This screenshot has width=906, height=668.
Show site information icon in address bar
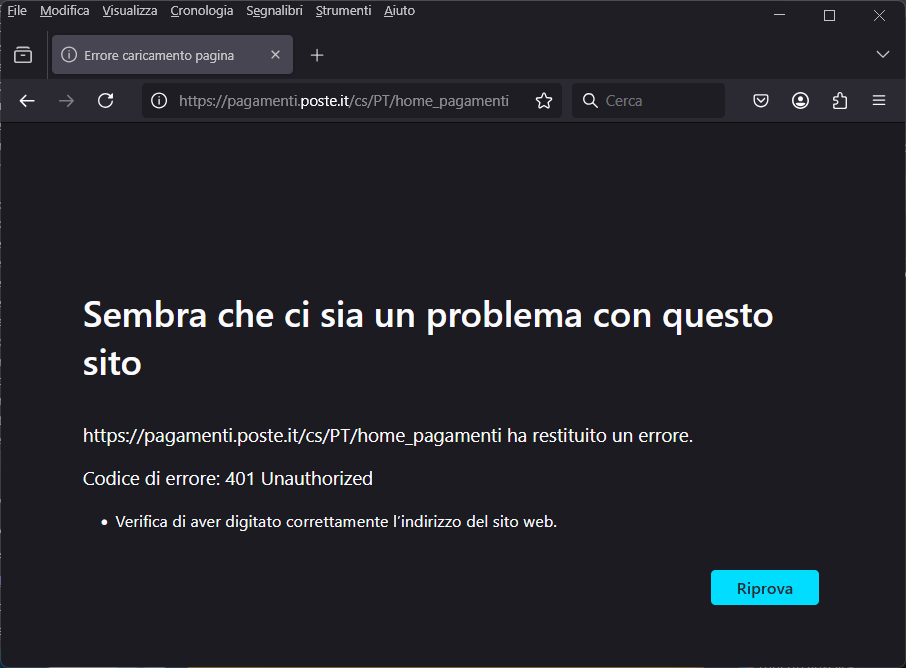point(159,101)
